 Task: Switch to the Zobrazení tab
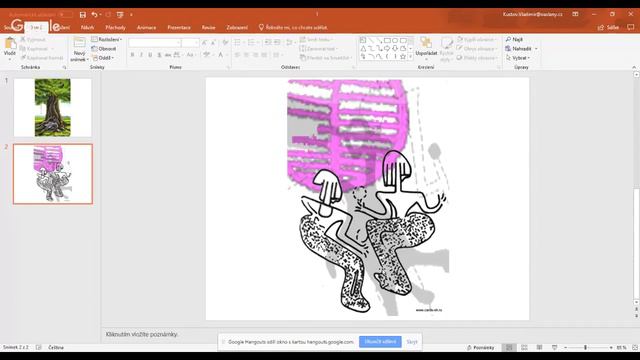pos(237,27)
